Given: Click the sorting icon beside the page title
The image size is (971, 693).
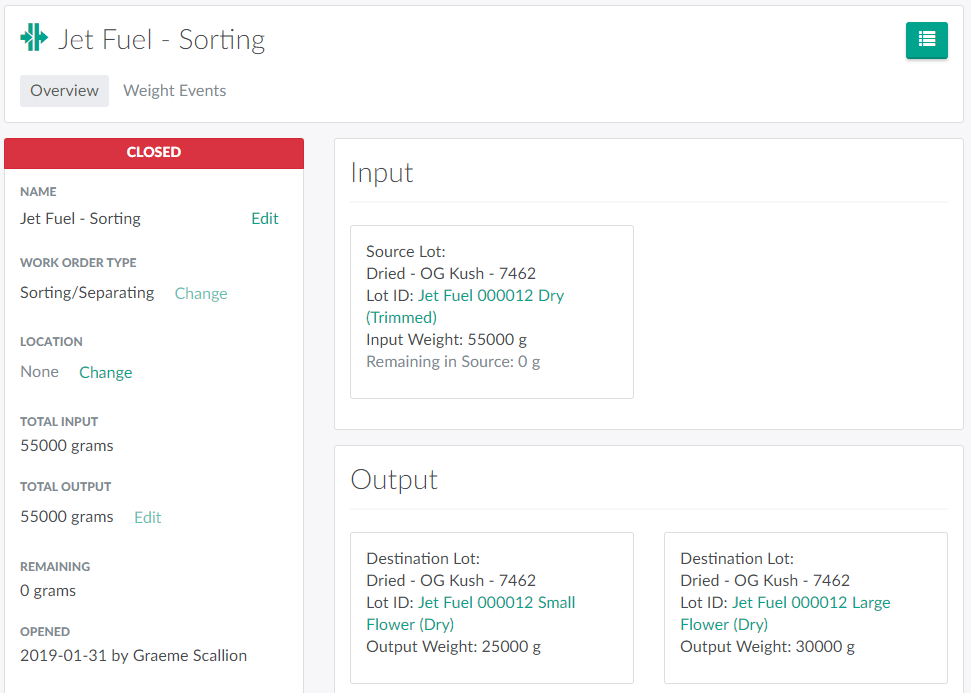Looking at the screenshot, I should pos(34,39).
